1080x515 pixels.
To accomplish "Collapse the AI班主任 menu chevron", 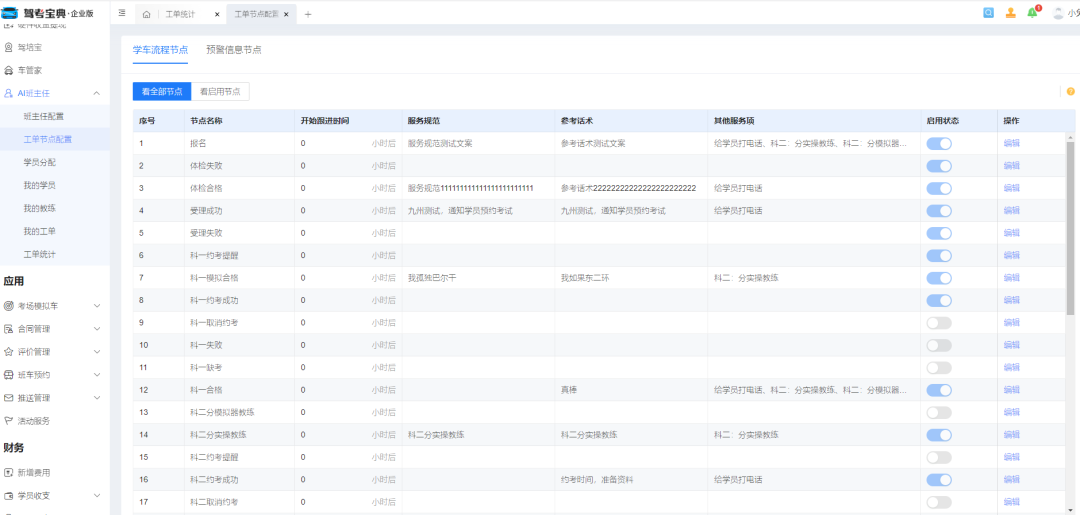I will point(96,93).
